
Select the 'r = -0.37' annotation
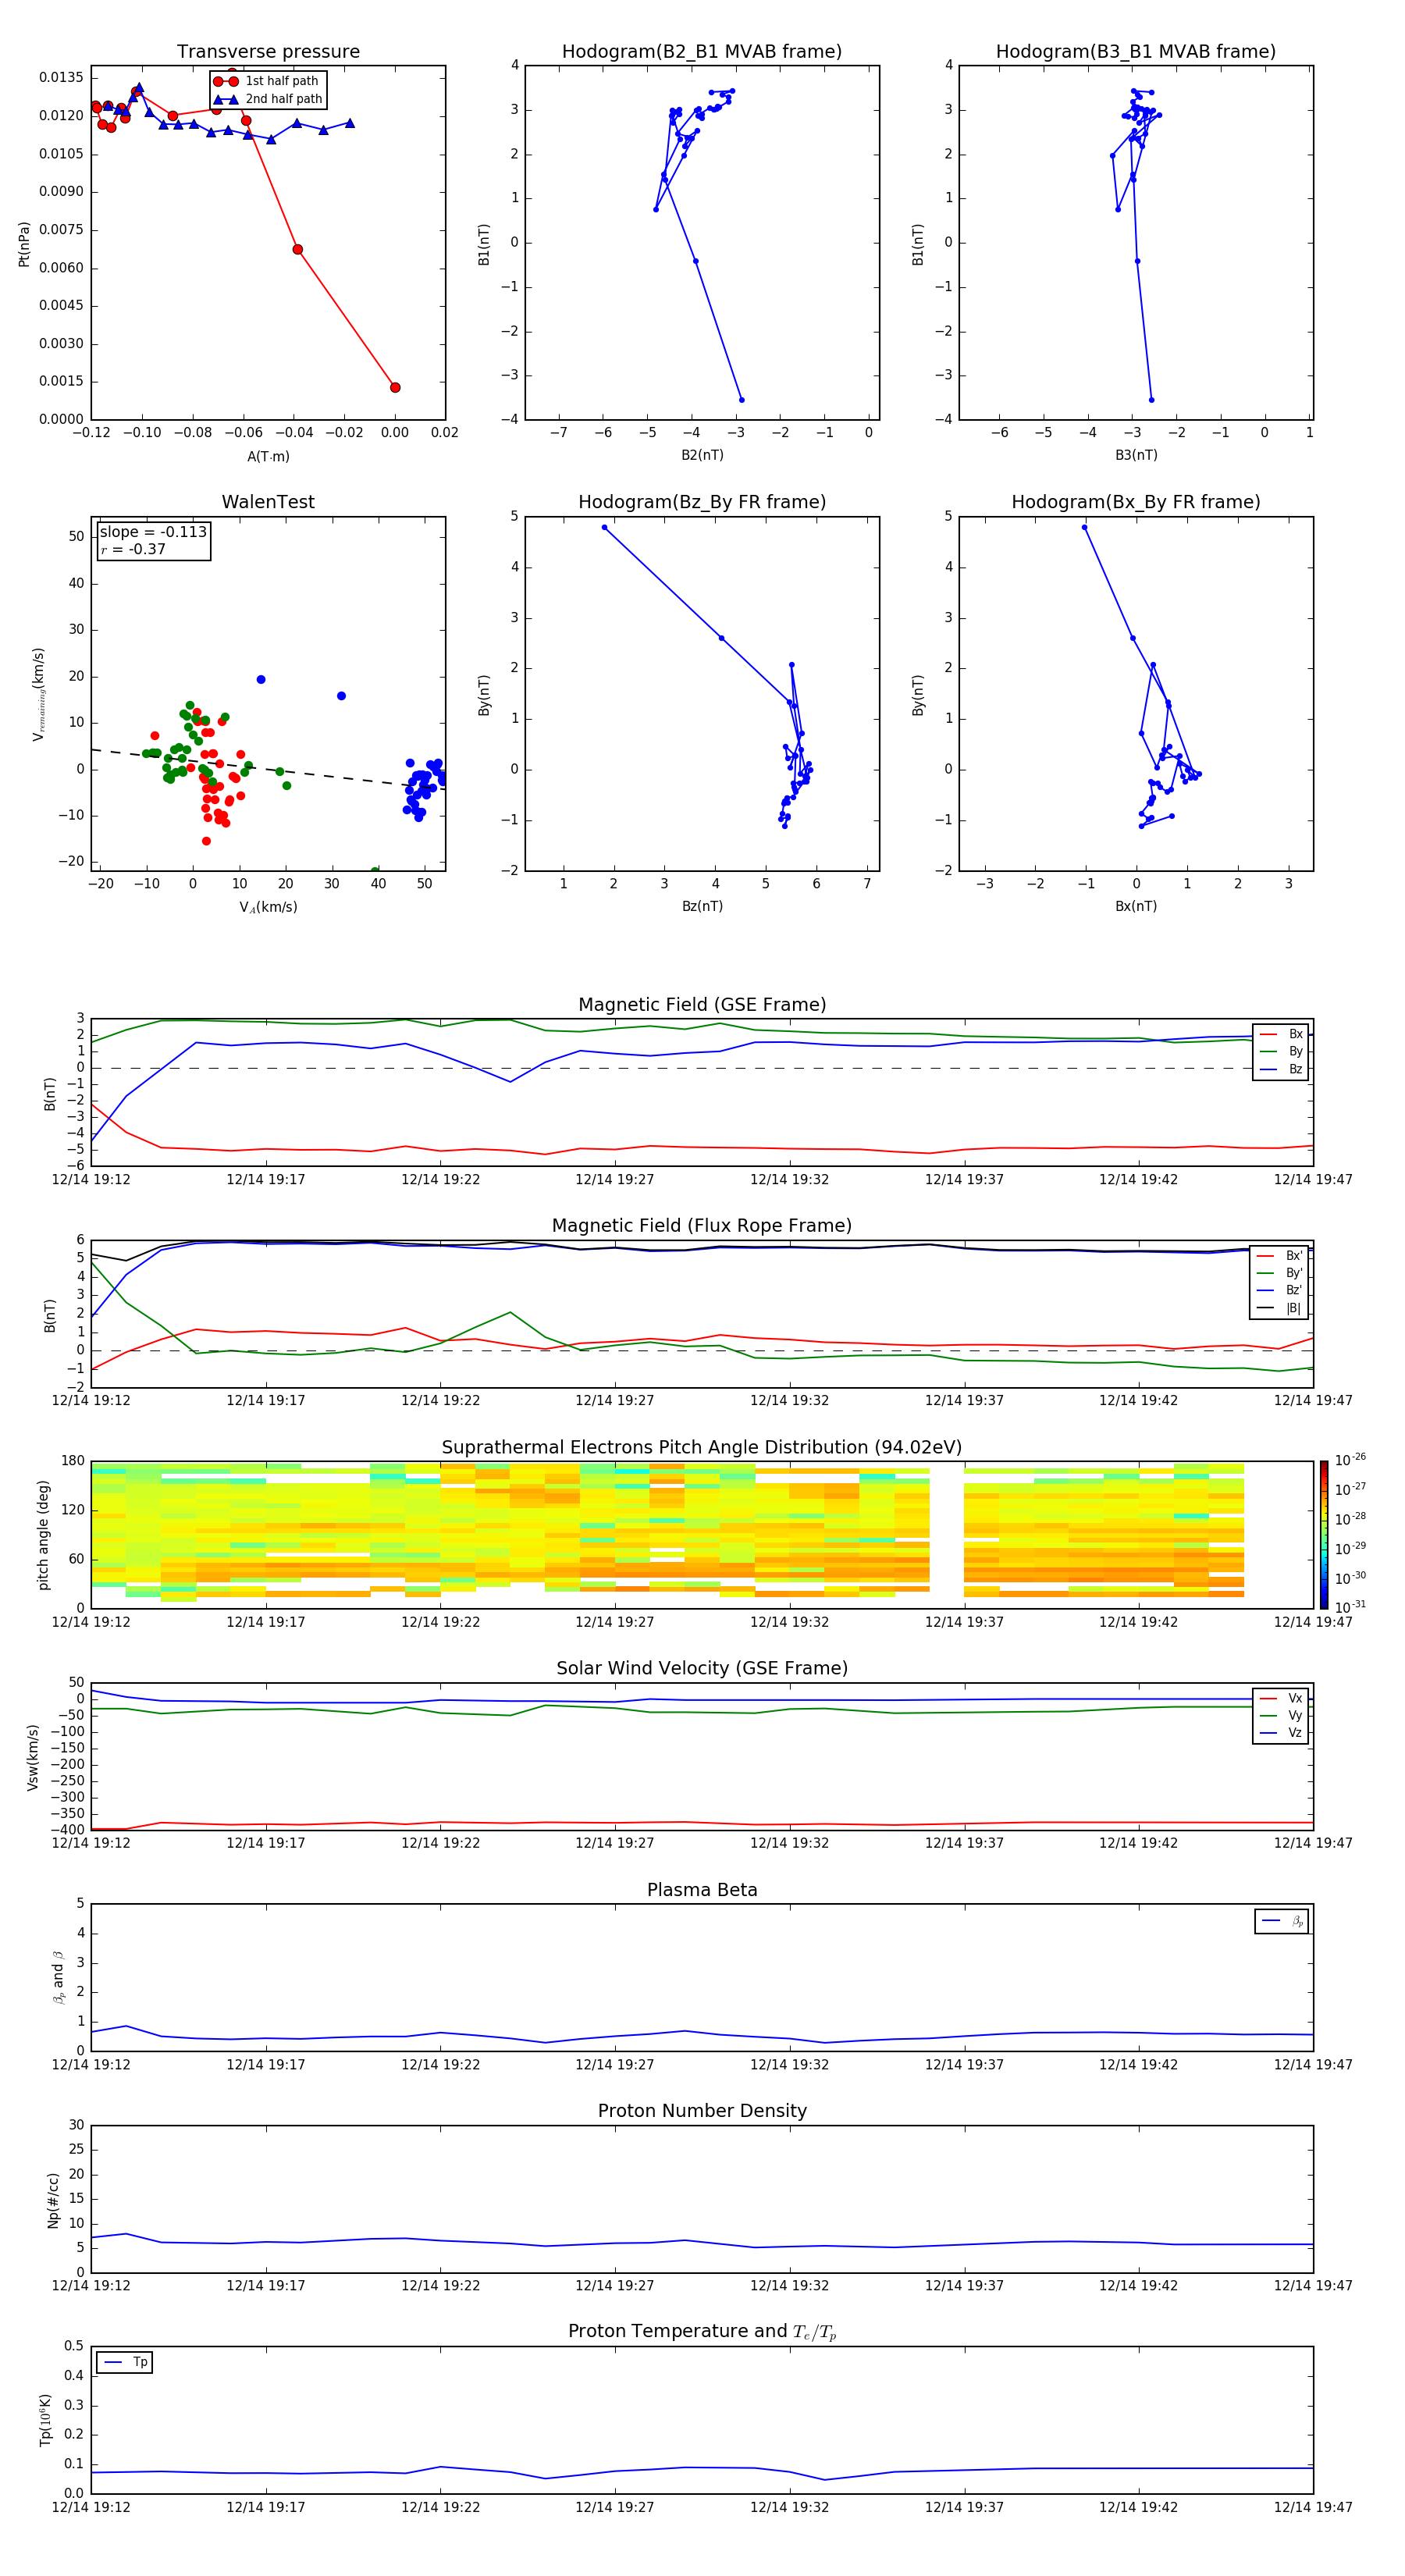click(x=133, y=550)
